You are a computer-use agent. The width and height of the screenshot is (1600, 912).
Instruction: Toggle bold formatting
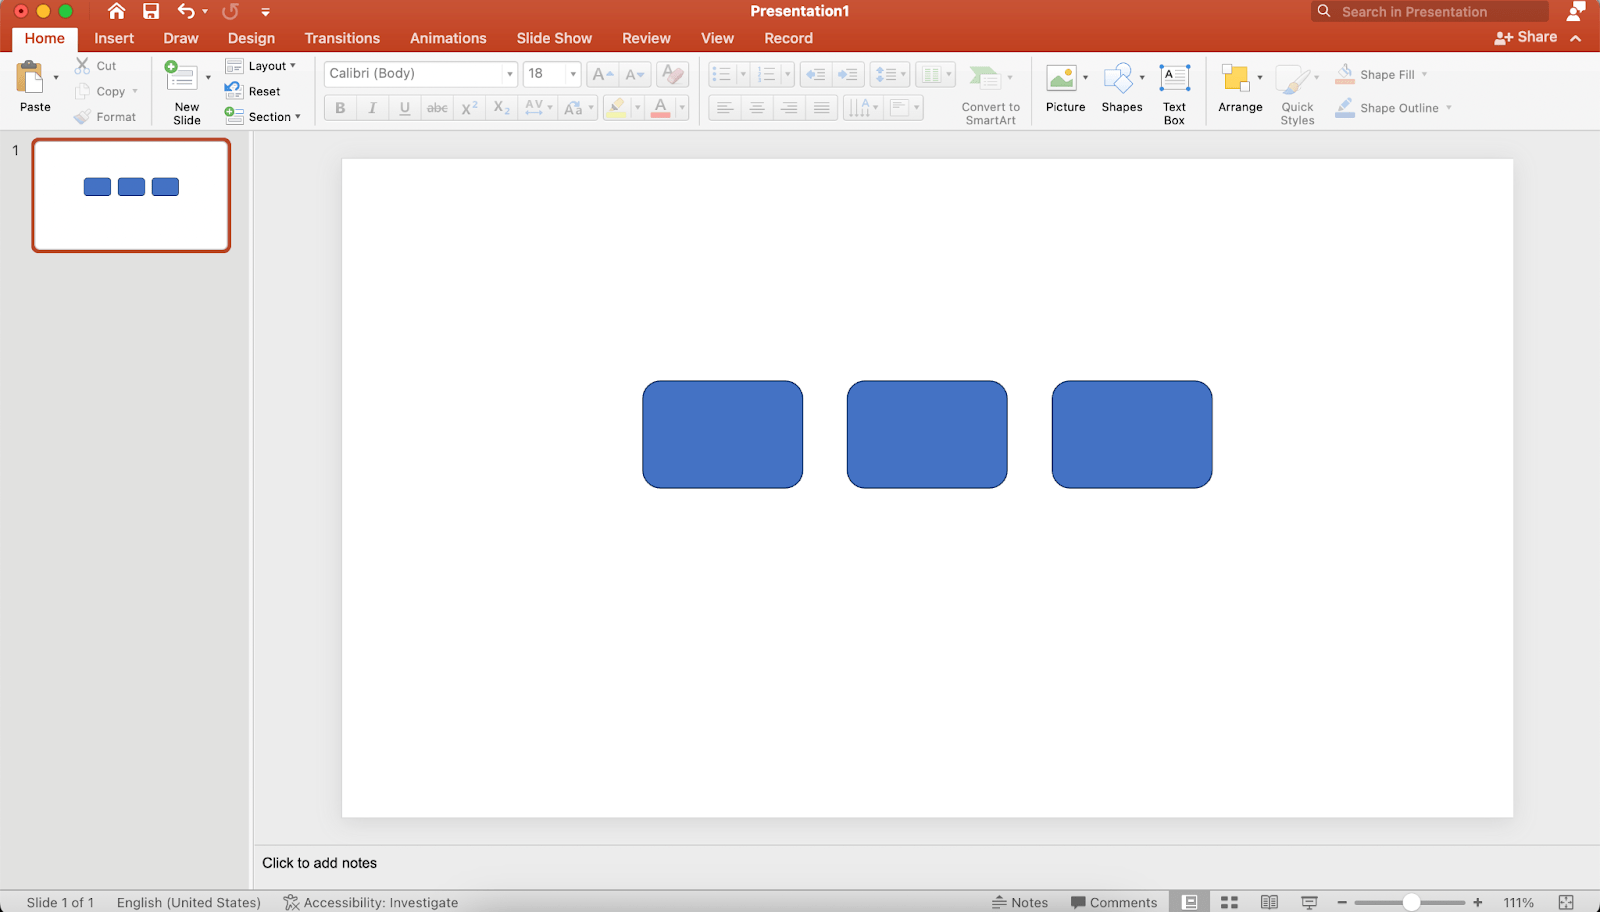click(340, 107)
